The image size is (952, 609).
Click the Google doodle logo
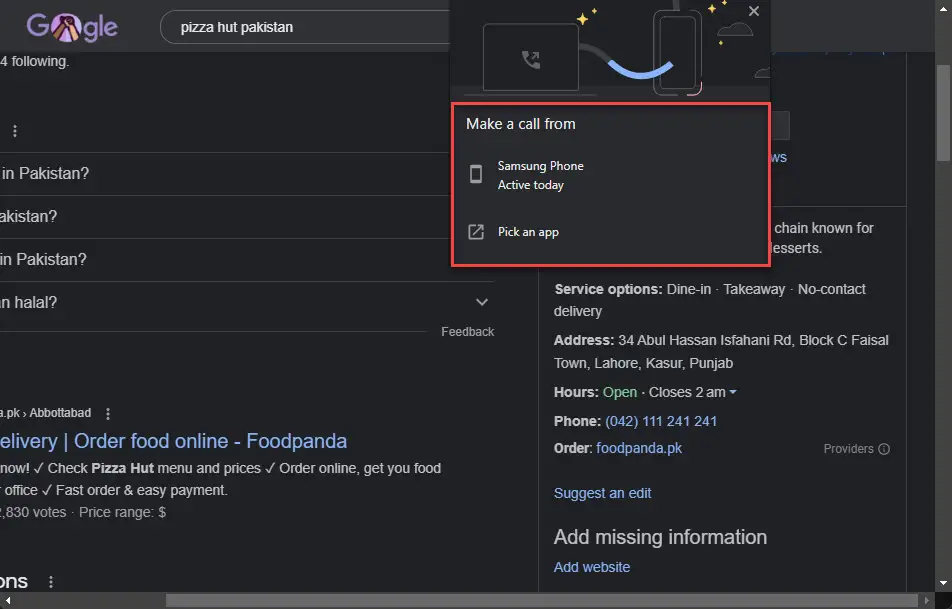tap(72, 27)
